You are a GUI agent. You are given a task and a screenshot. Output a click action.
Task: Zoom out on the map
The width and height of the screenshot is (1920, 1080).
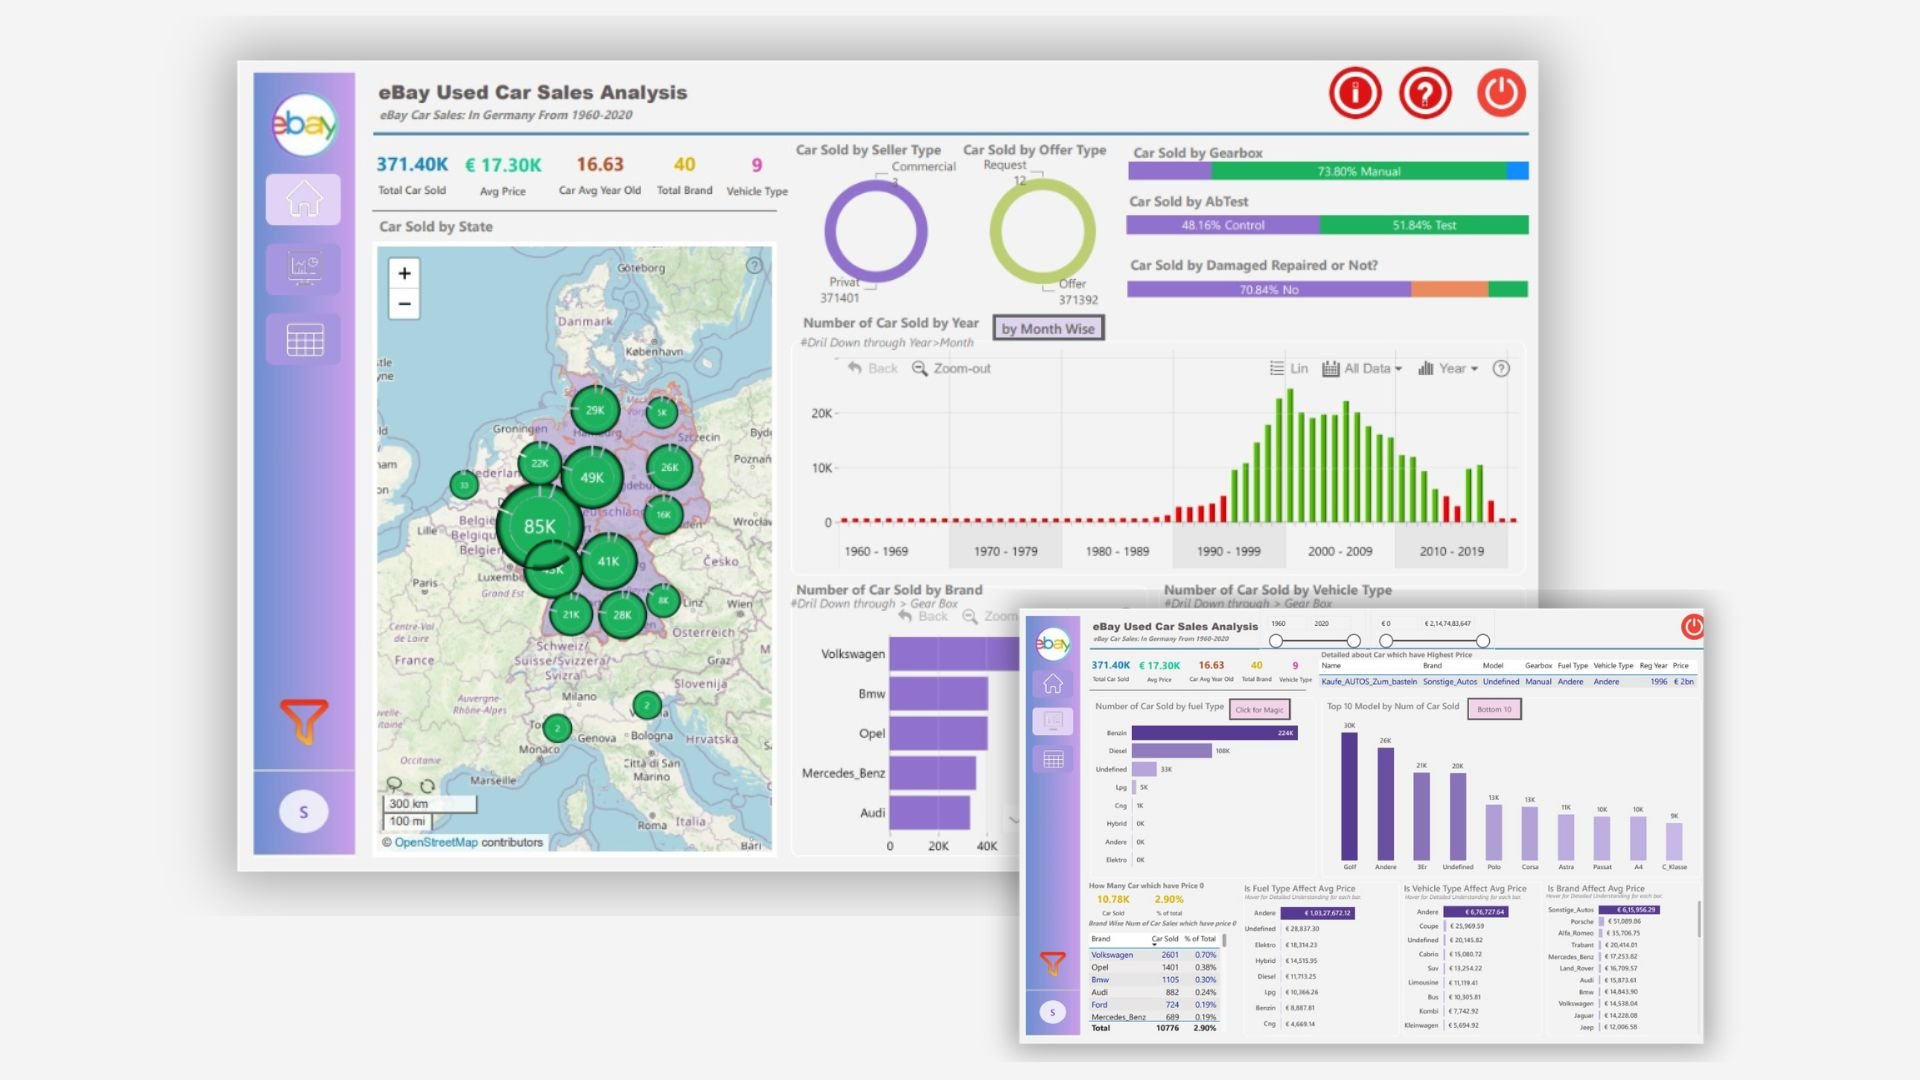point(404,304)
